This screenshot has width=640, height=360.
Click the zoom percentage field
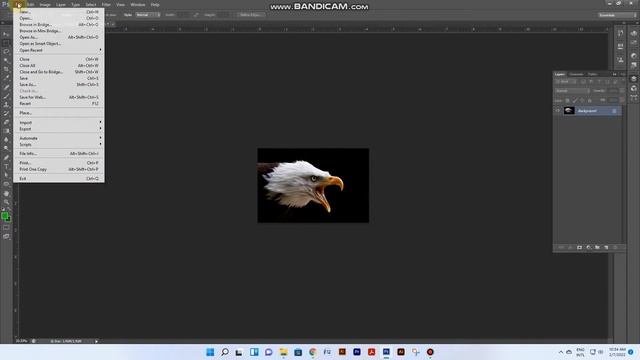pyautogui.click(x=21, y=341)
